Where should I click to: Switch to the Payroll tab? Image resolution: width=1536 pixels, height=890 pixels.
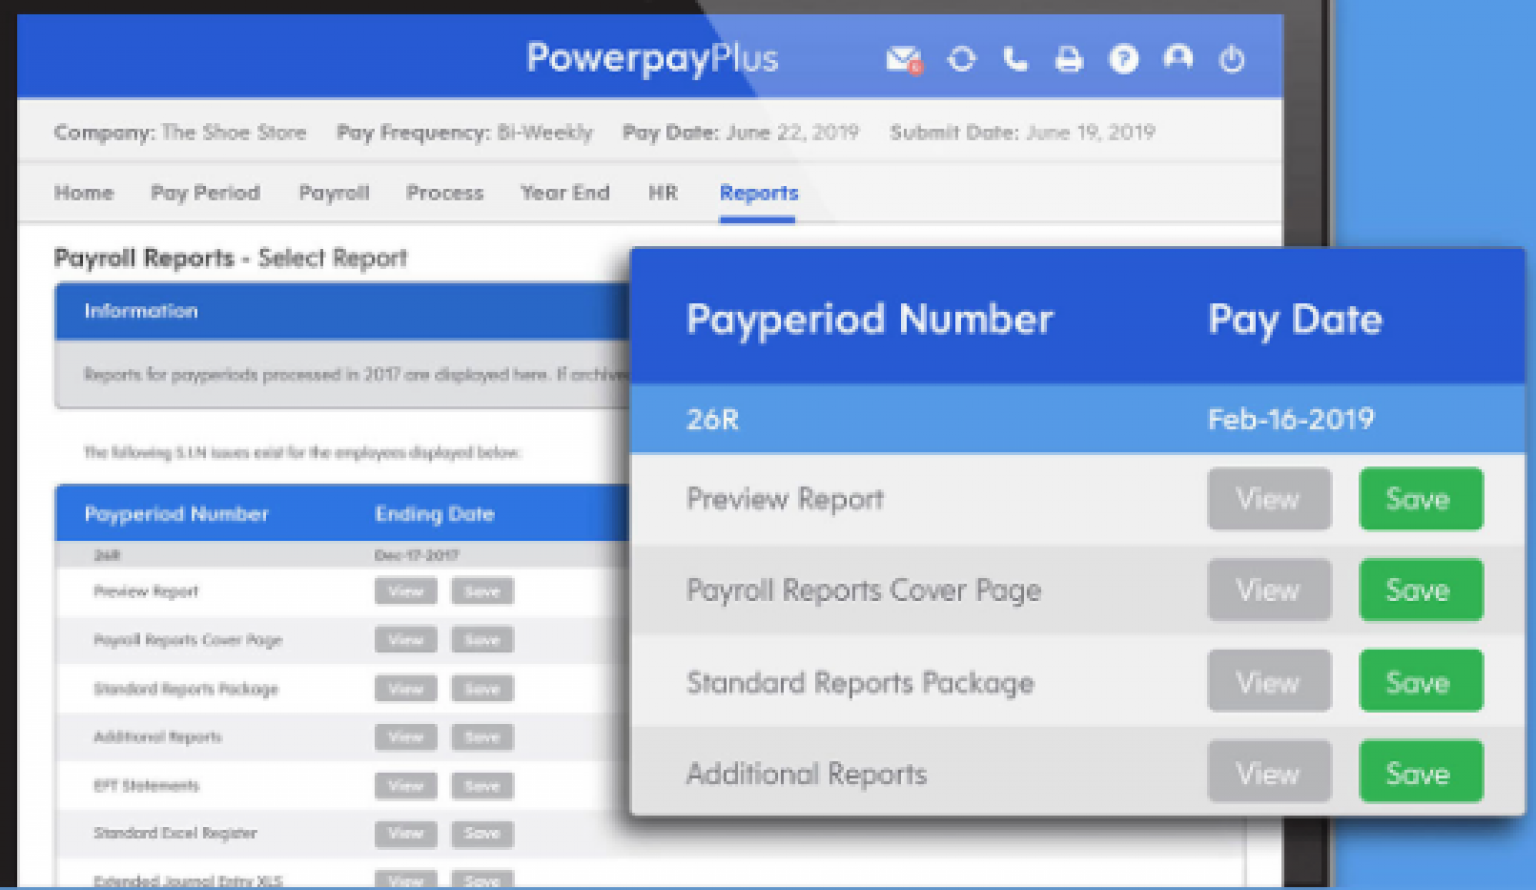(334, 193)
